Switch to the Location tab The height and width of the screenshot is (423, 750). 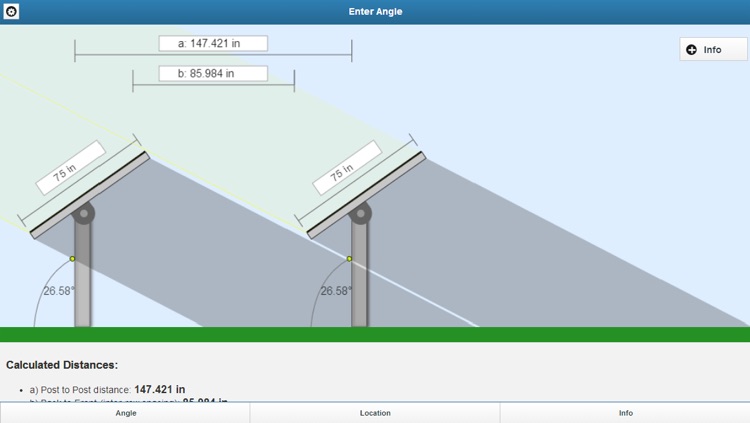pos(375,412)
